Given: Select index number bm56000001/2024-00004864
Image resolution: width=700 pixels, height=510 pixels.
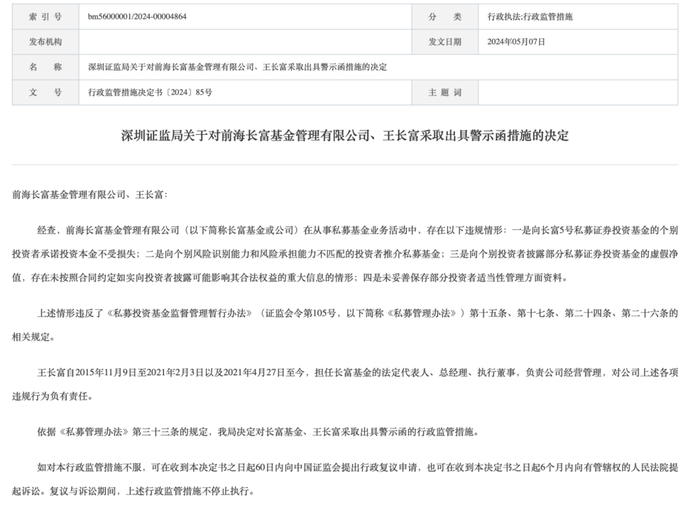Looking at the screenshot, I should tap(137, 17).
